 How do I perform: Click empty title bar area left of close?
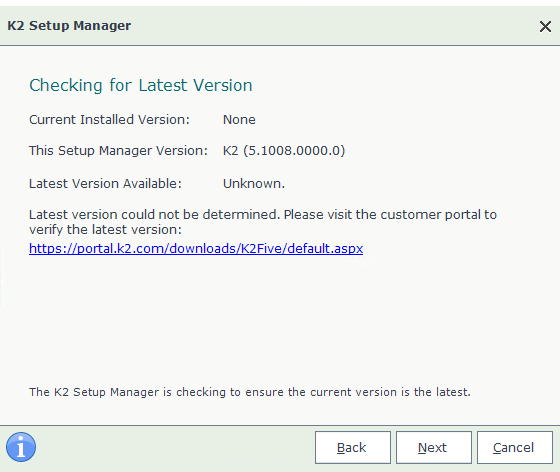[332, 26]
